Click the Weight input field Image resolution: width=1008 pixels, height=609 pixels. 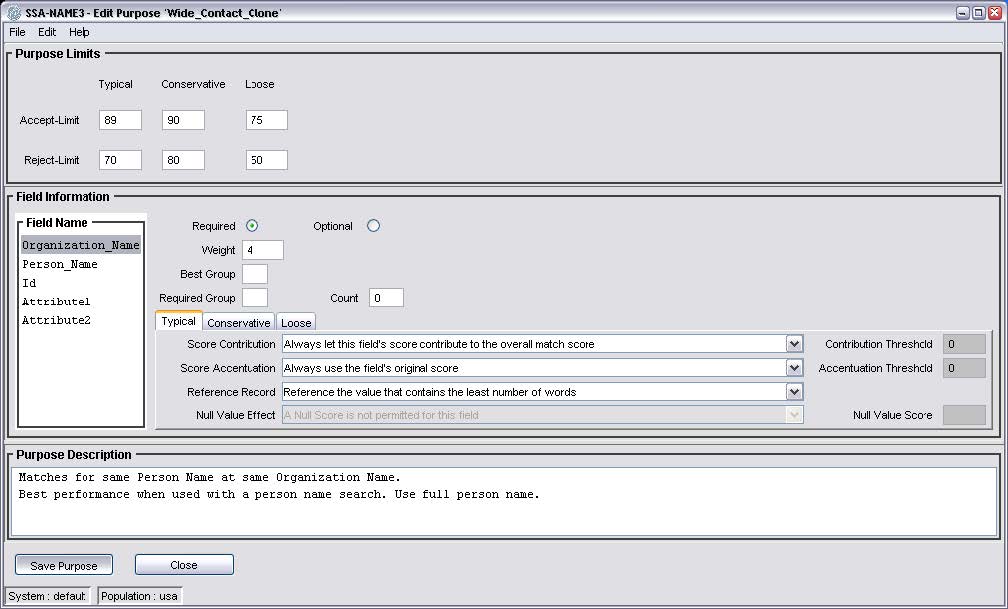coord(262,250)
